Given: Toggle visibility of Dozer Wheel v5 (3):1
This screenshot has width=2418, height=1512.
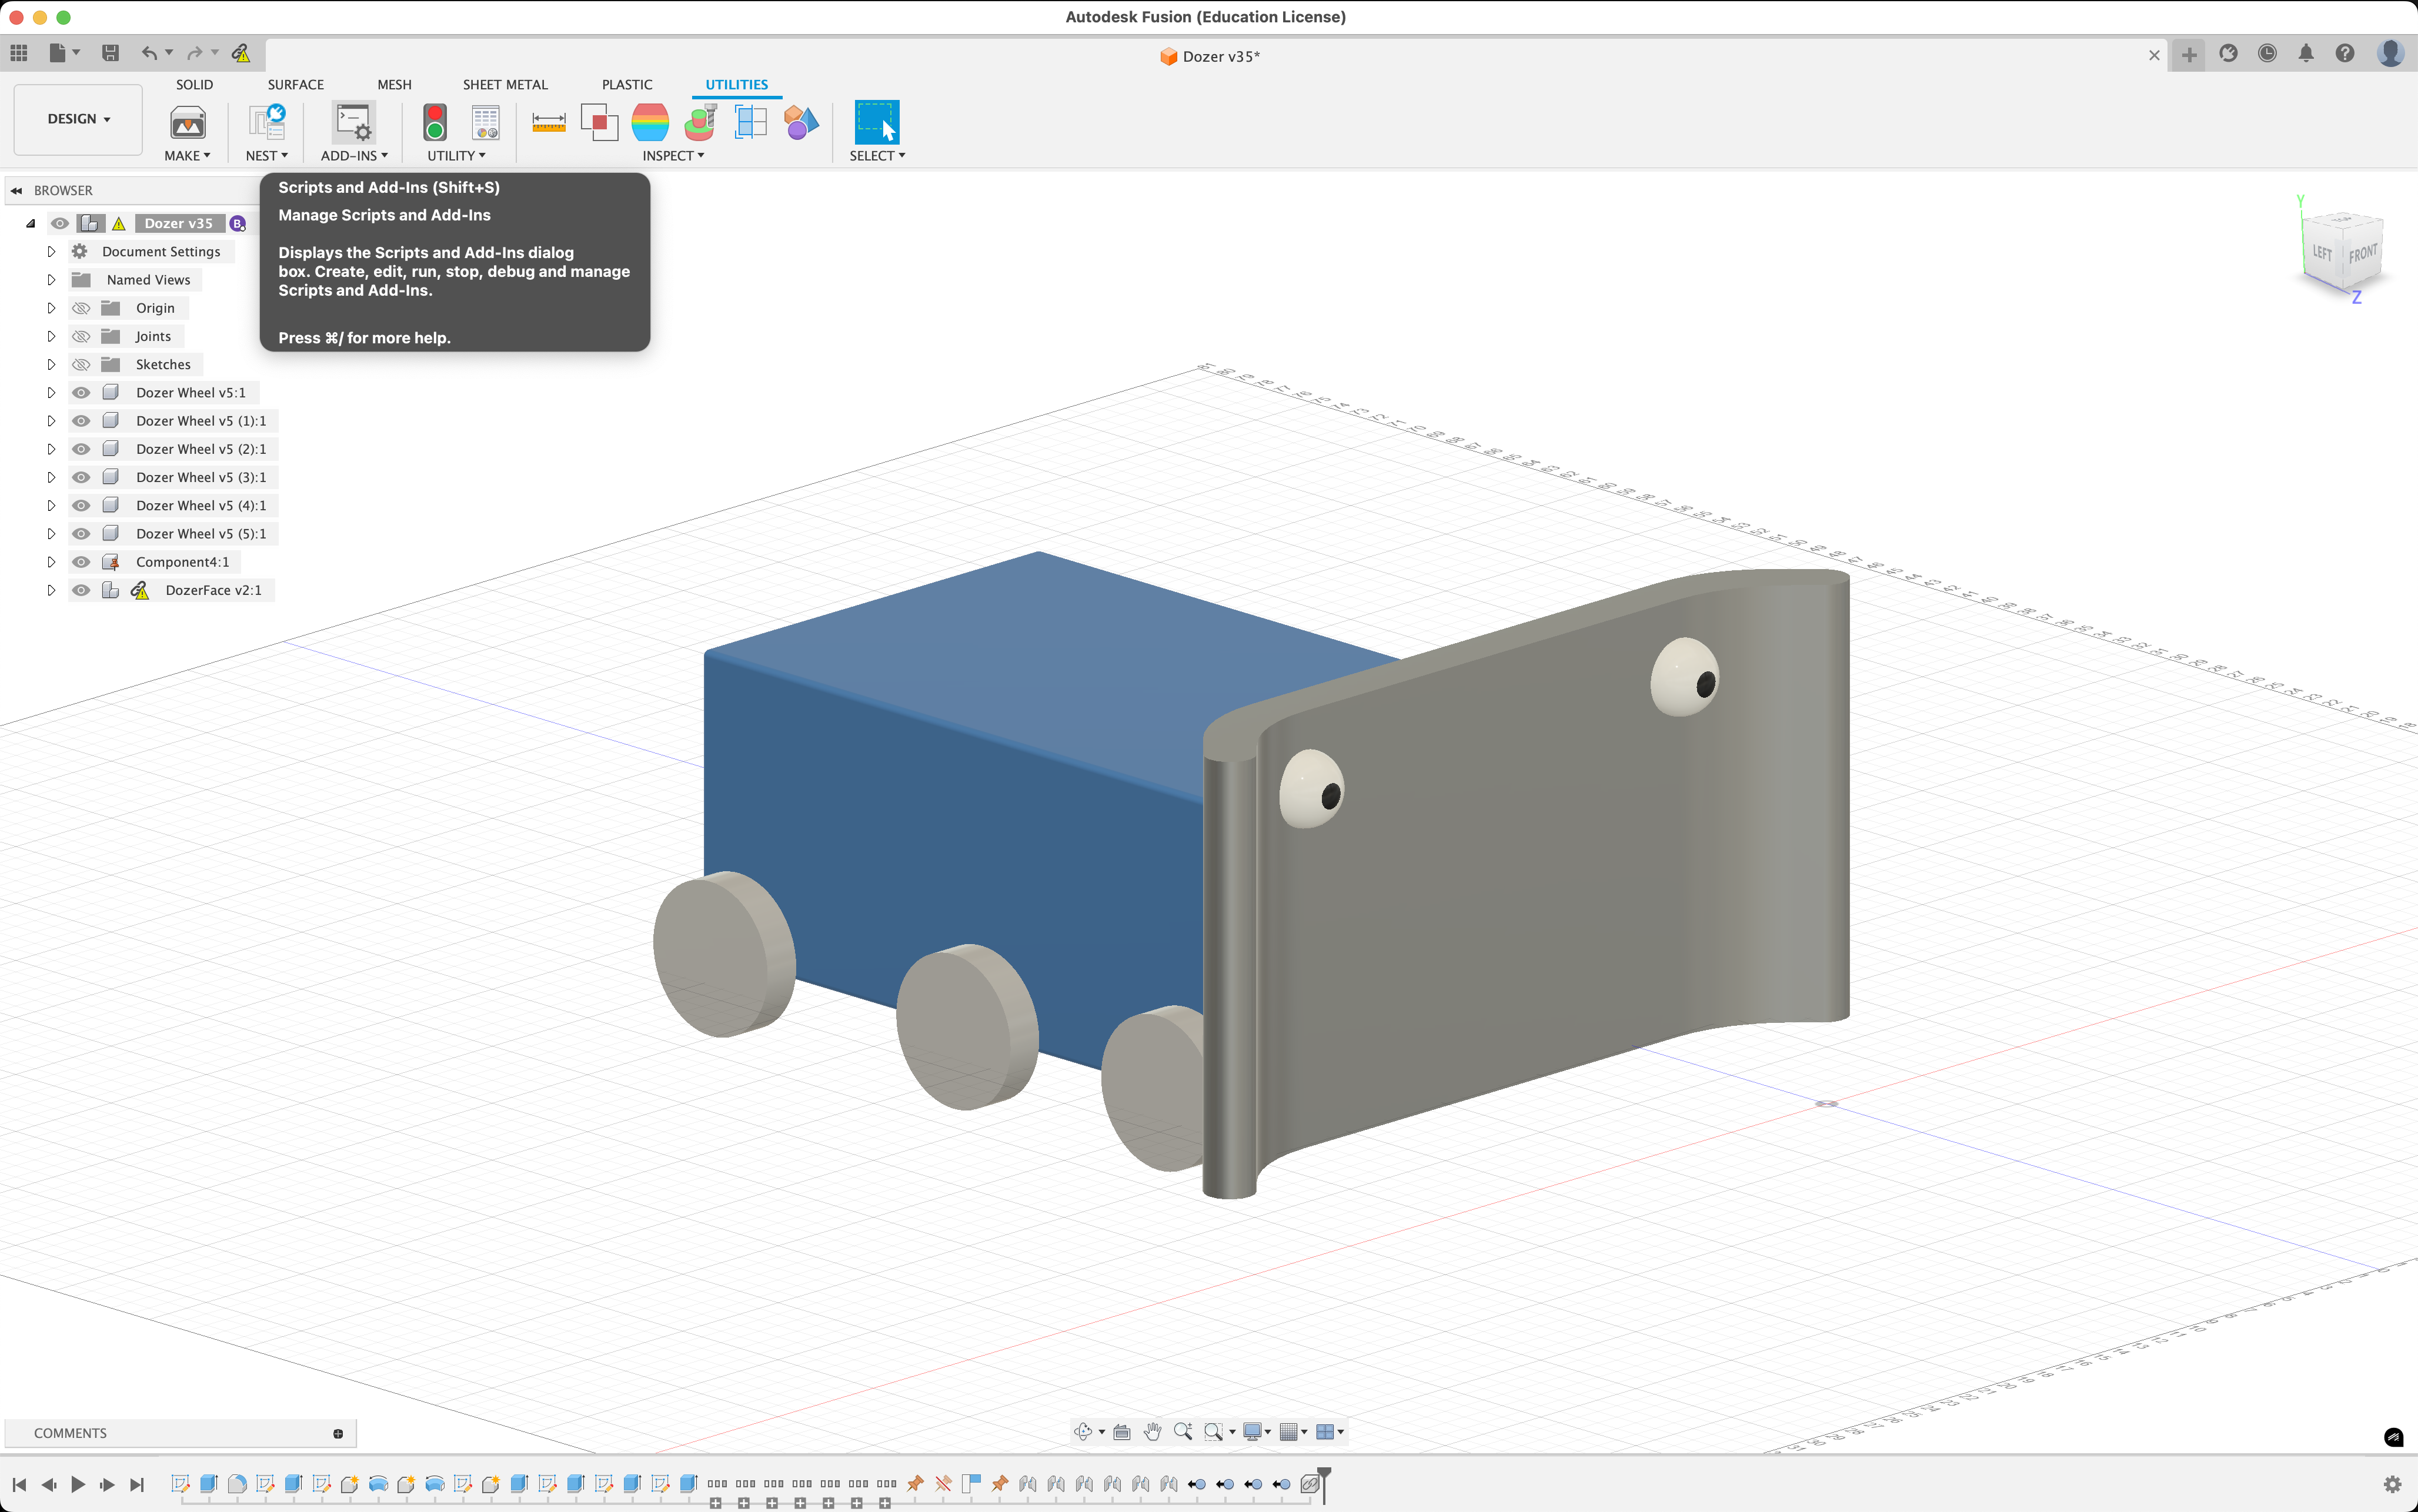Looking at the screenshot, I should [82, 477].
